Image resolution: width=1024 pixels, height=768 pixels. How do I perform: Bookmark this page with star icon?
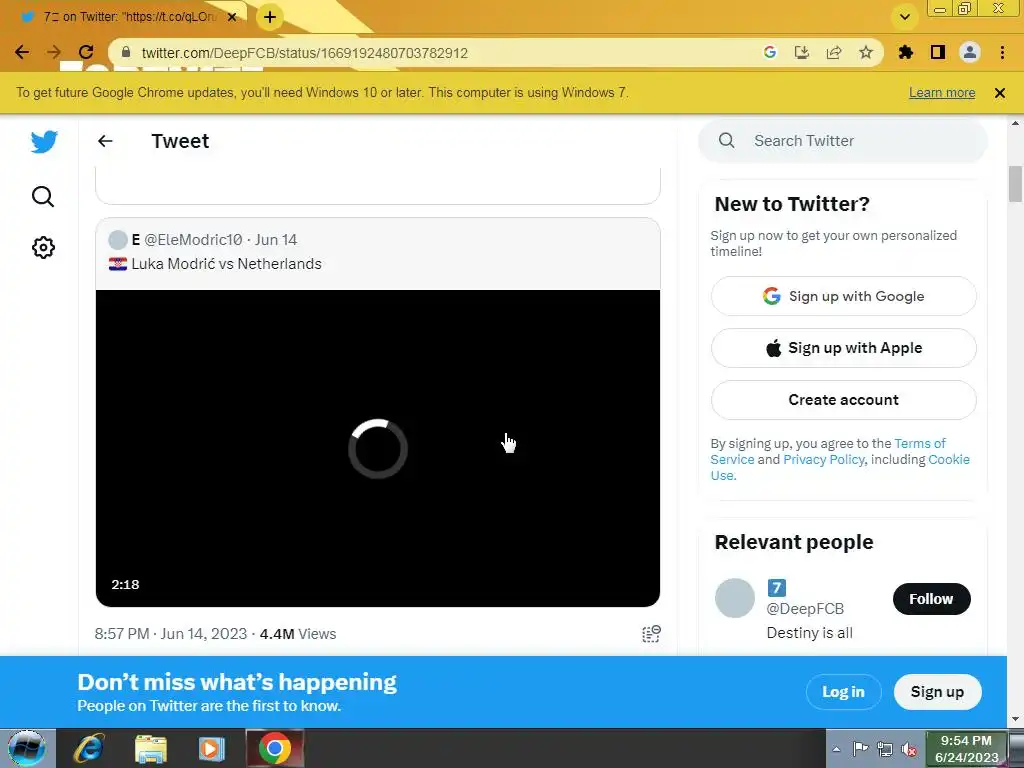click(866, 52)
